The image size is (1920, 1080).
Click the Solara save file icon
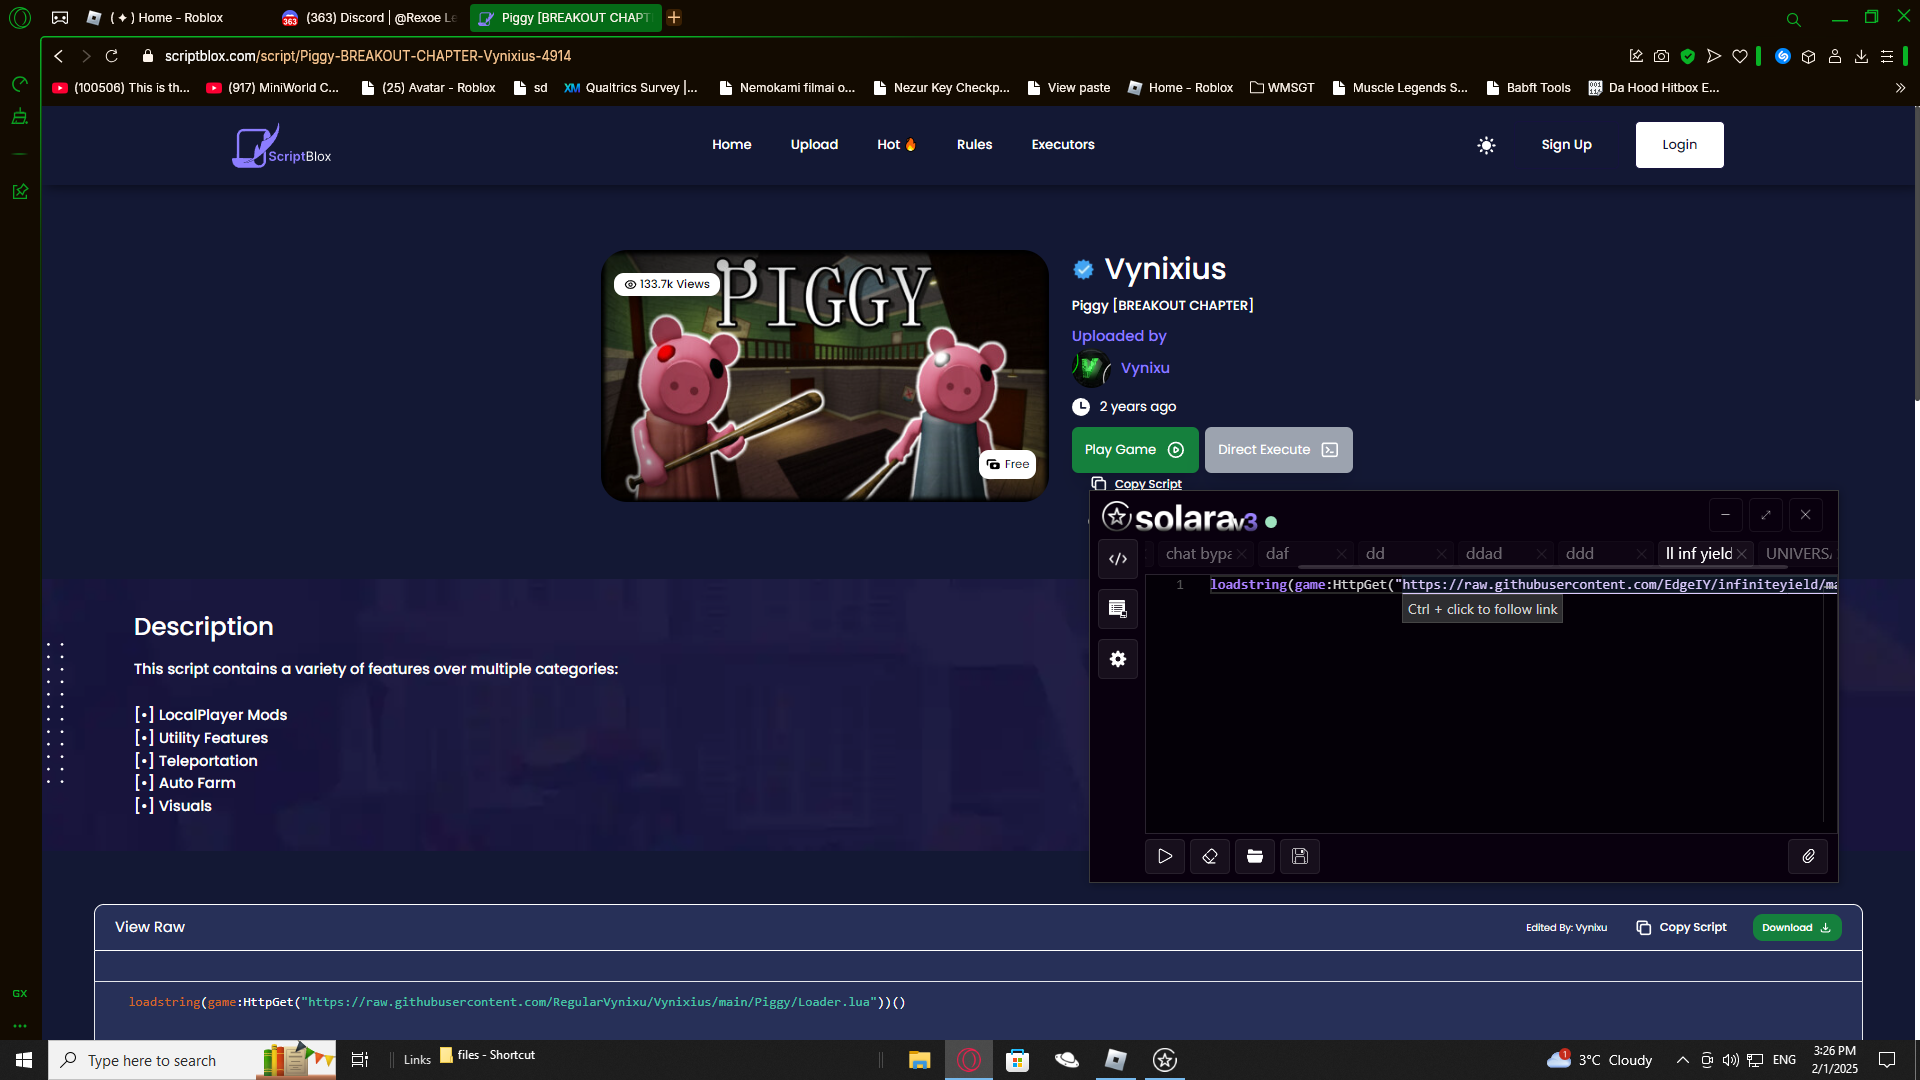pyautogui.click(x=1300, y=856)
